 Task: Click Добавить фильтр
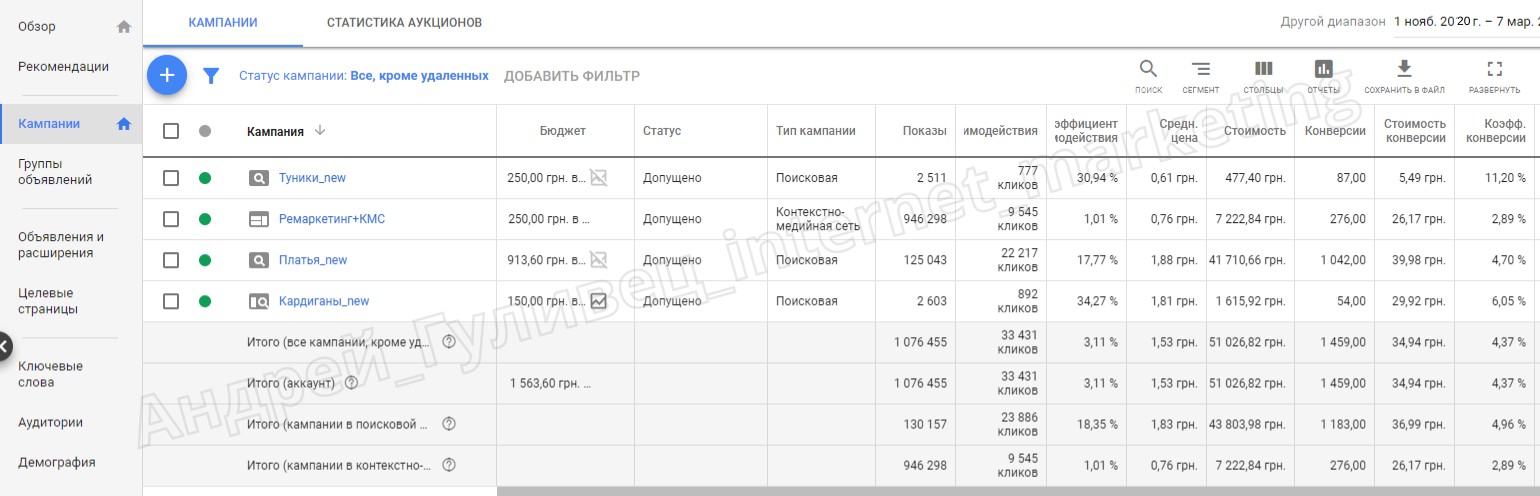[x=571, y=76]
